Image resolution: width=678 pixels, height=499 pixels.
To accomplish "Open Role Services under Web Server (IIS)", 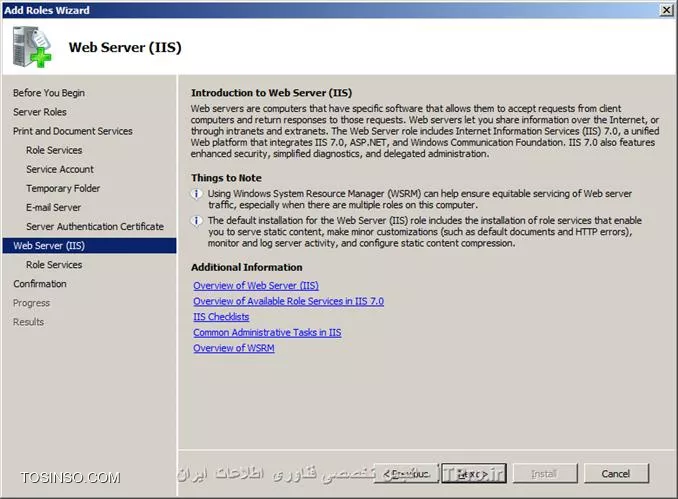I will pyautogui.click(x=54, y=265).
